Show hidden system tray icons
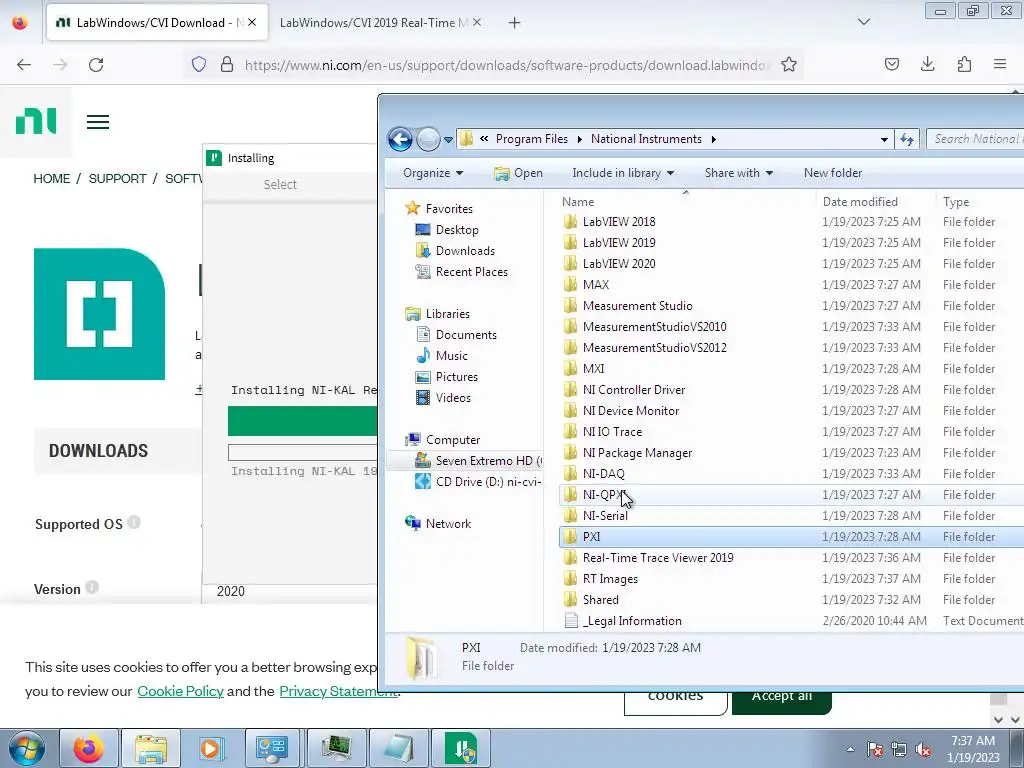Viewport: 1024px width, 768px height. [850, 749]
